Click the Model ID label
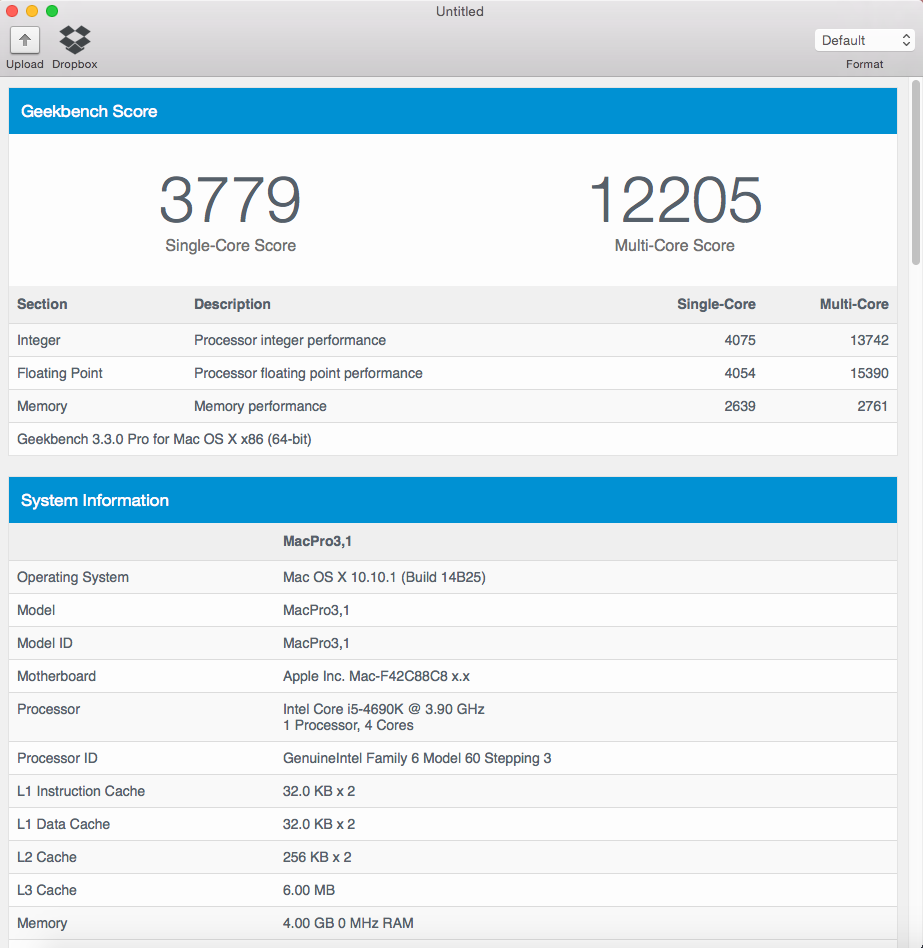923x948 pixels. point(45,643)
